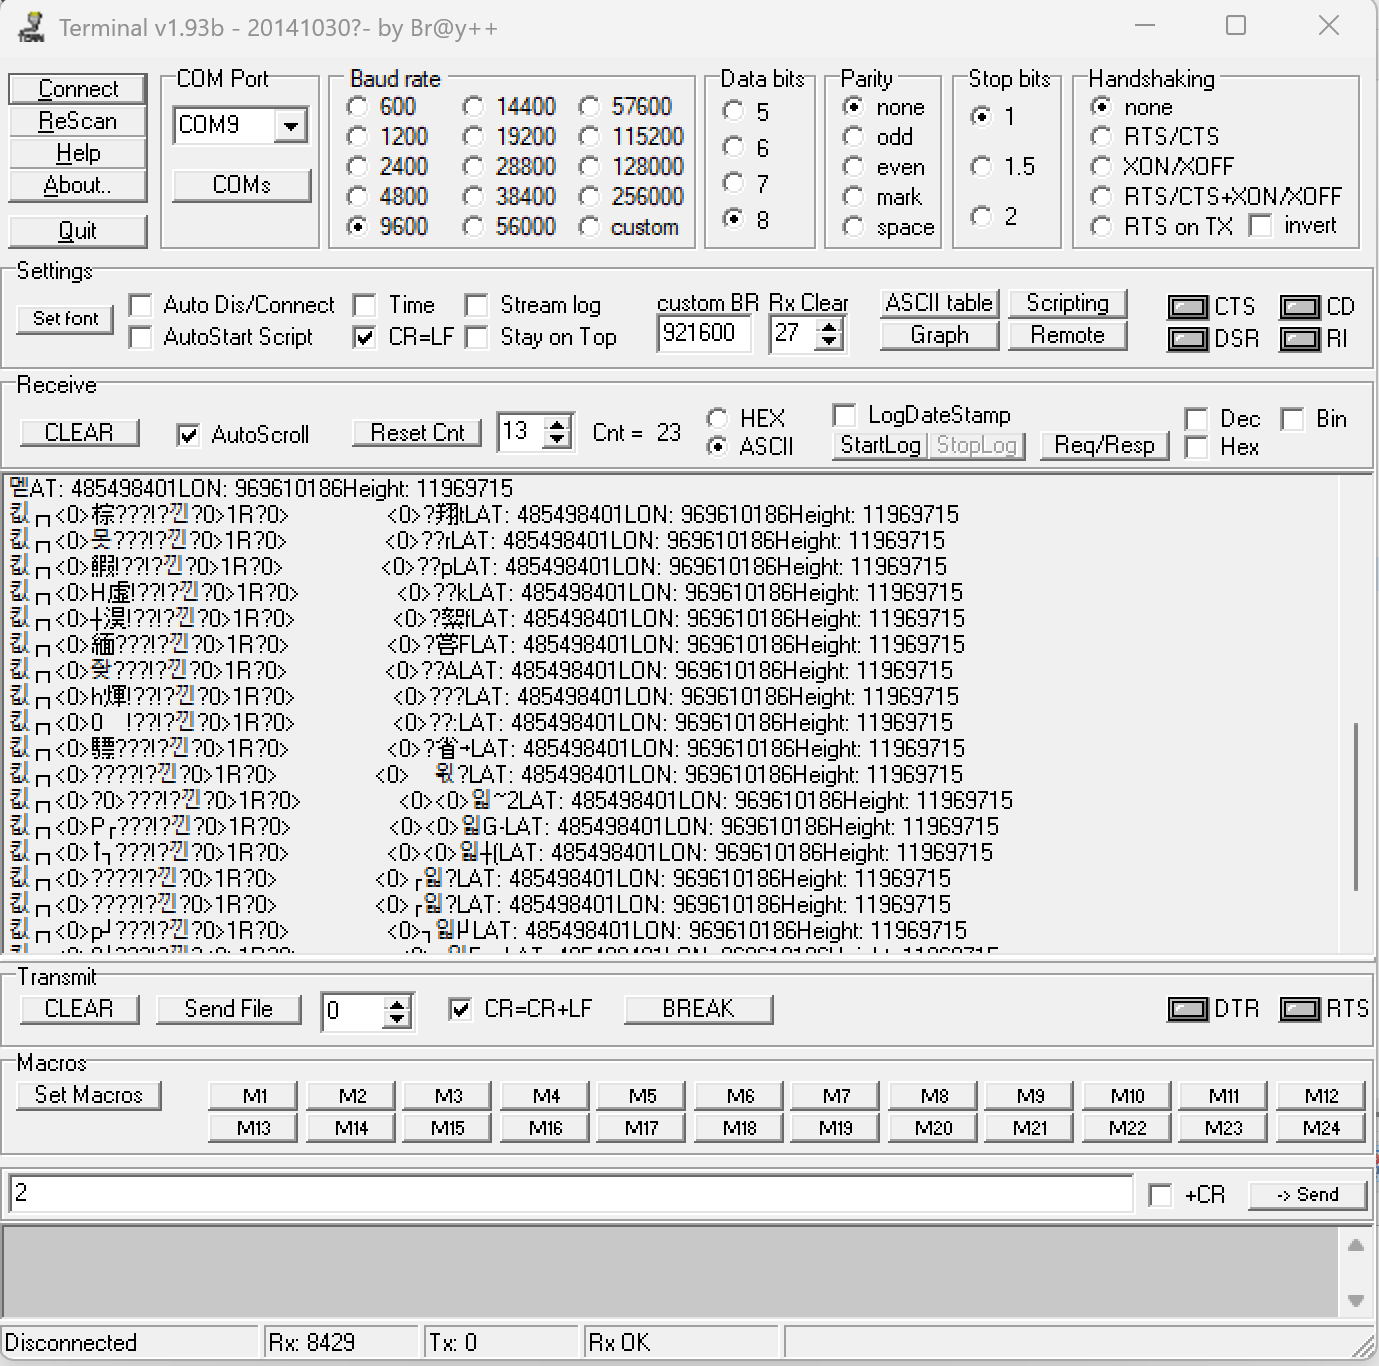Increase the Receive counter value spinner
Viewport: 1379px width, 1366px height.
coord(558,424)
